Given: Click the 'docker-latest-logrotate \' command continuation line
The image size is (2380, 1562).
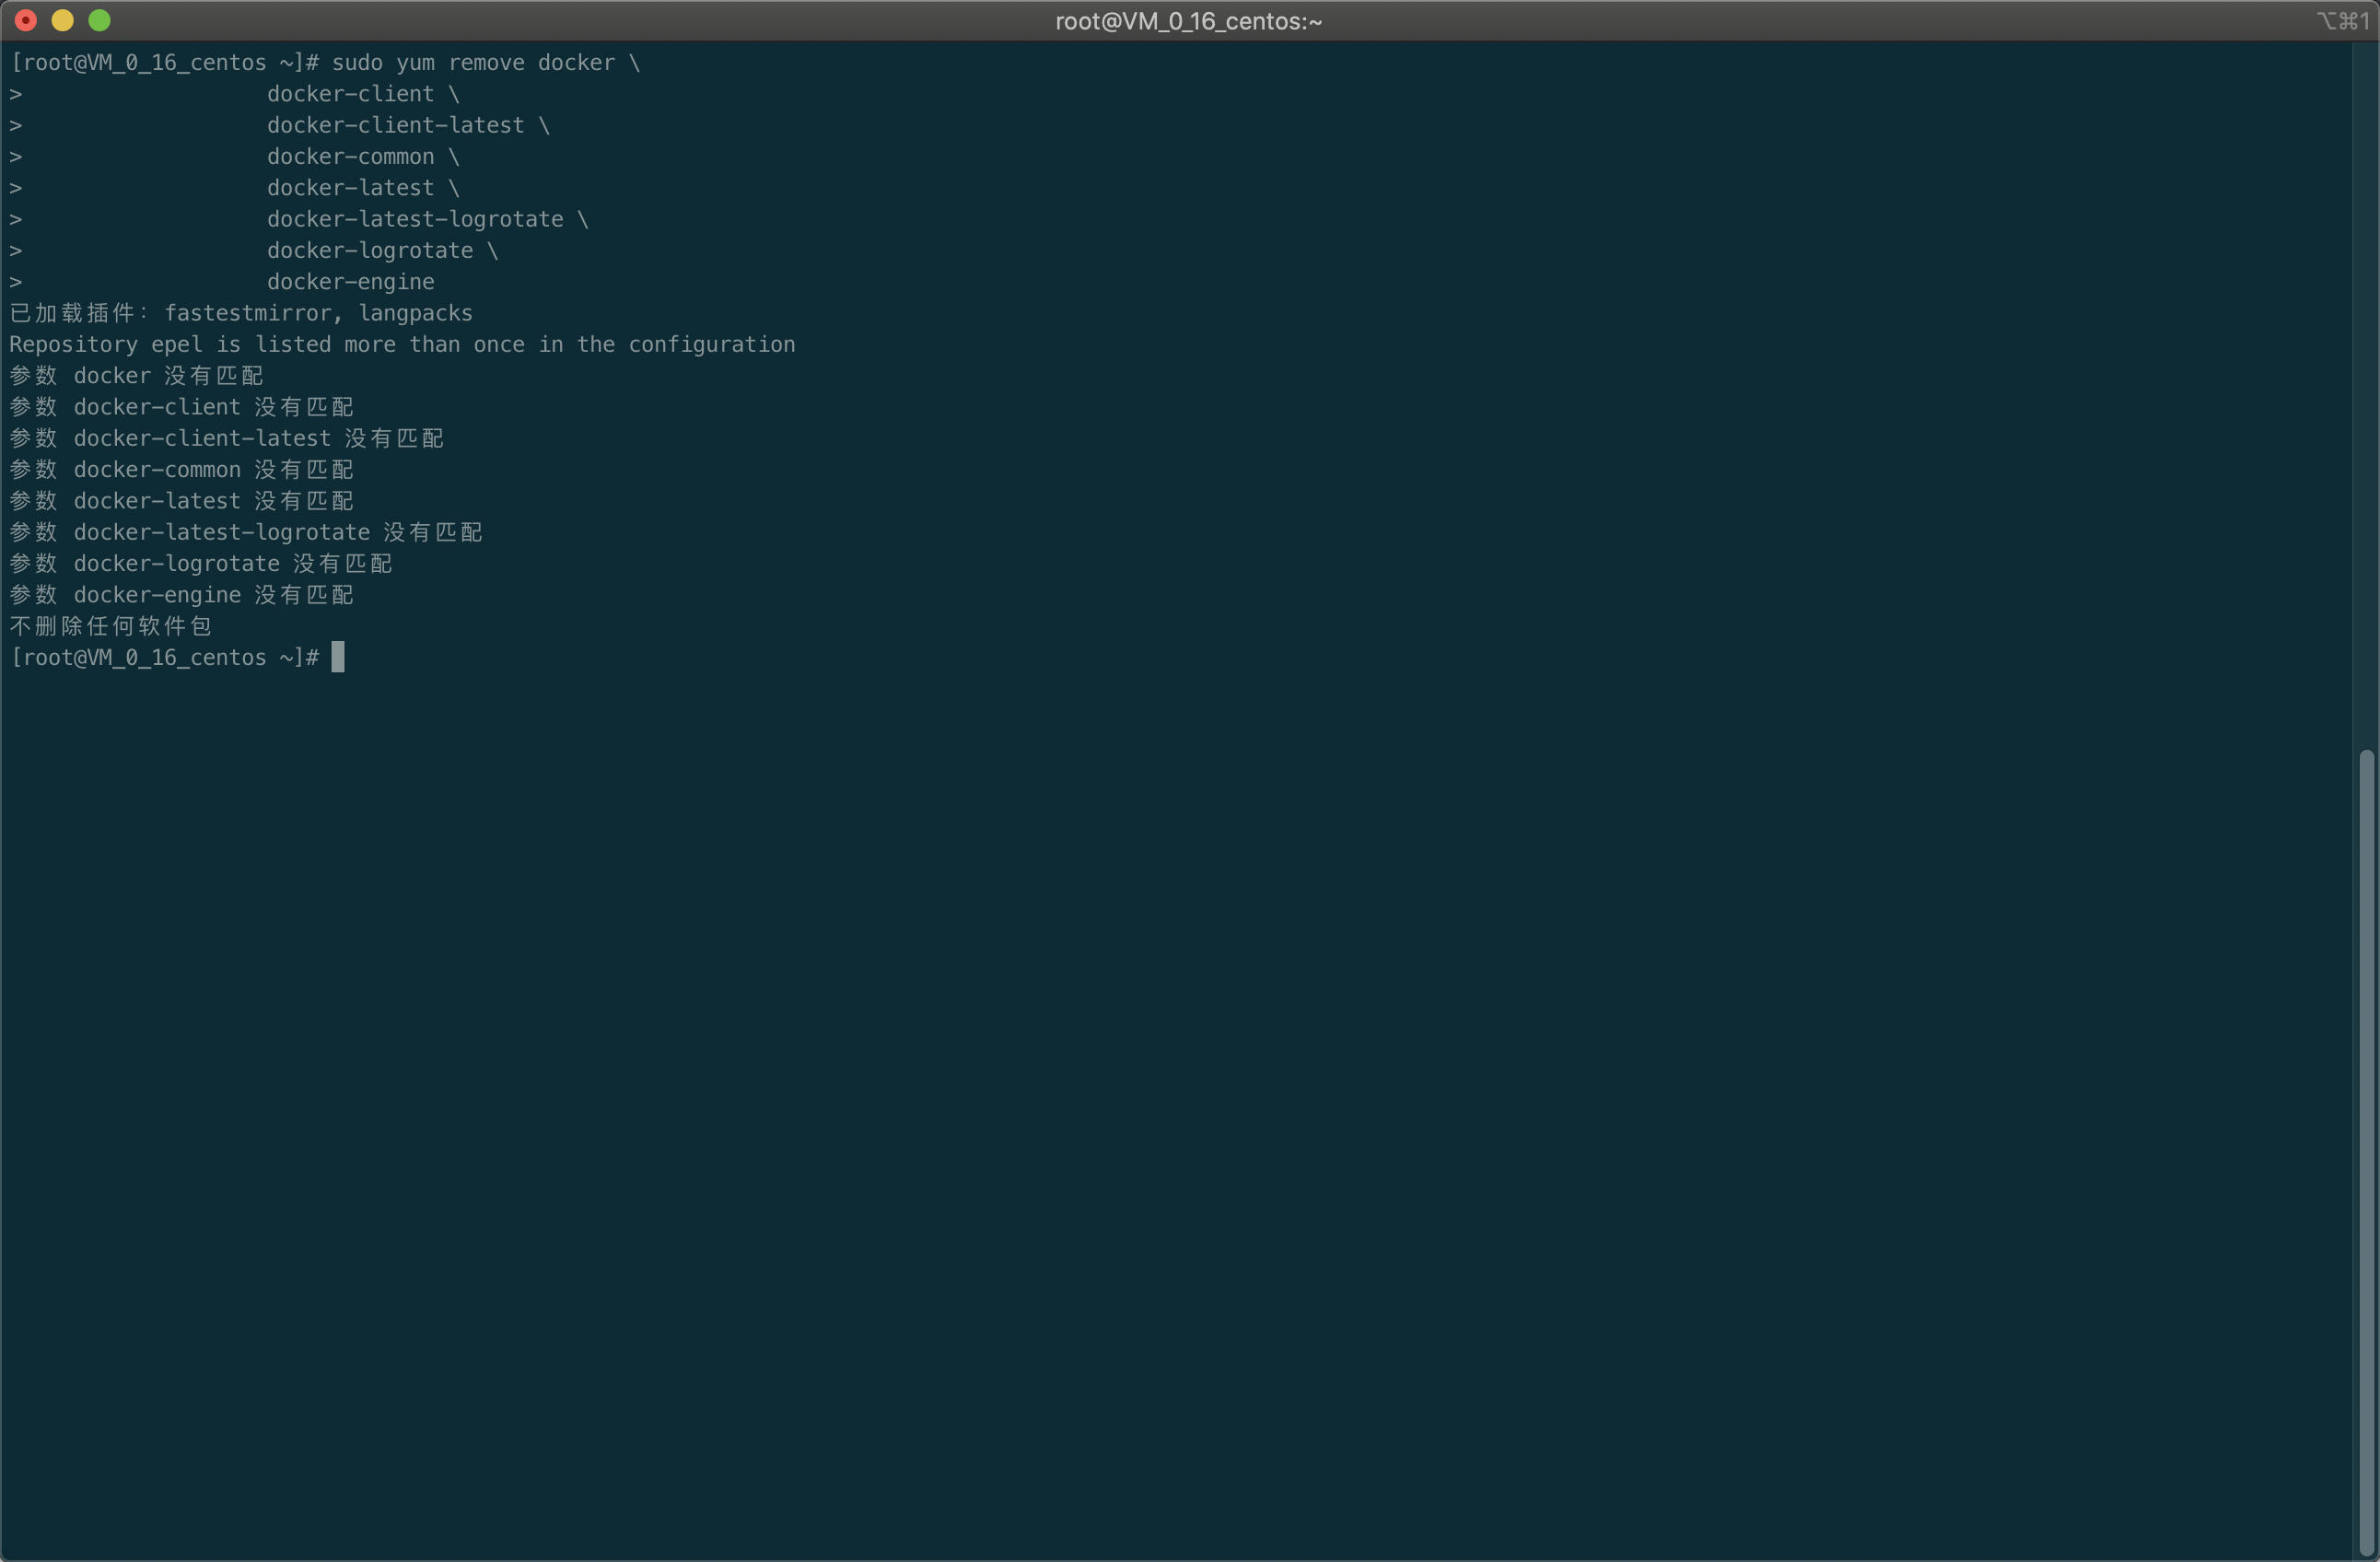Looking at the screenshot, I should 427,219.
